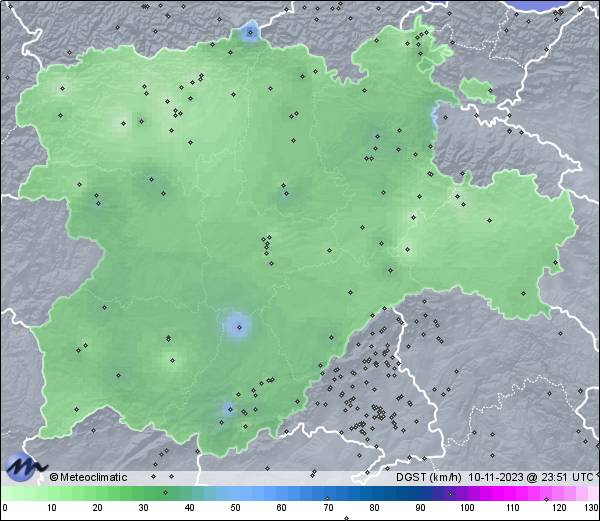Click the vertical station cluster in the map center

pos(267,248)
